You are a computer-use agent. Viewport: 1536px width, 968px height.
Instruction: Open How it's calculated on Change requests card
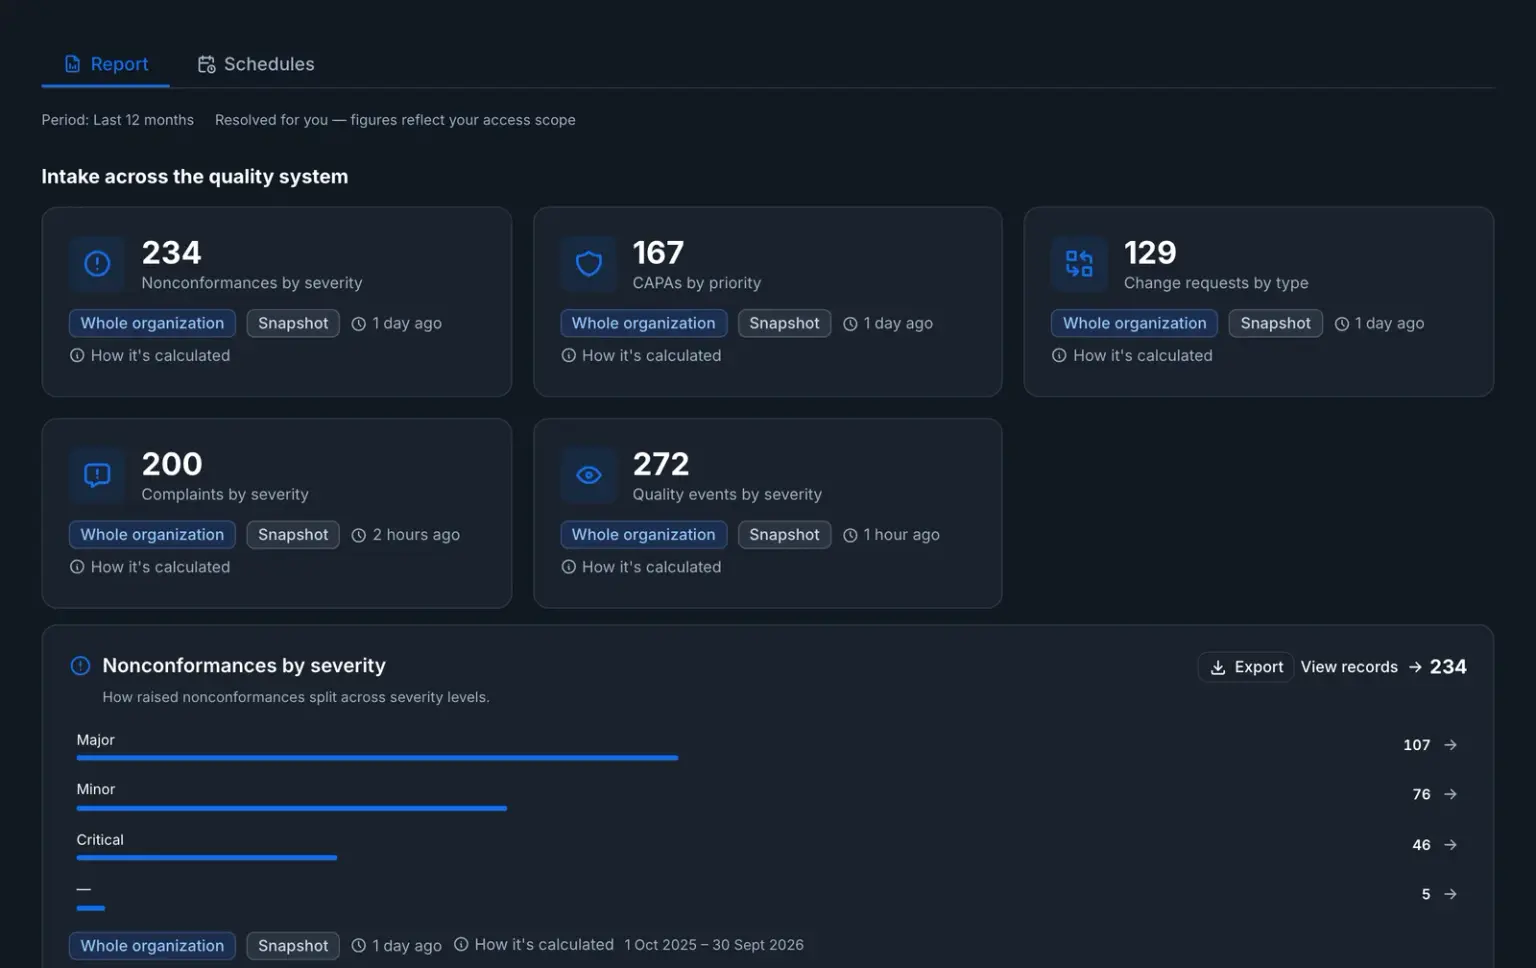1132,355
